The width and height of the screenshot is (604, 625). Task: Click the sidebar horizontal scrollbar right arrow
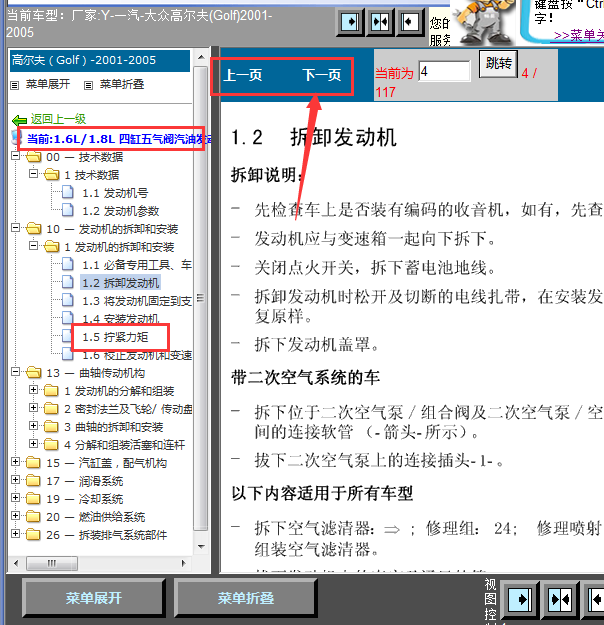(183, 563)
